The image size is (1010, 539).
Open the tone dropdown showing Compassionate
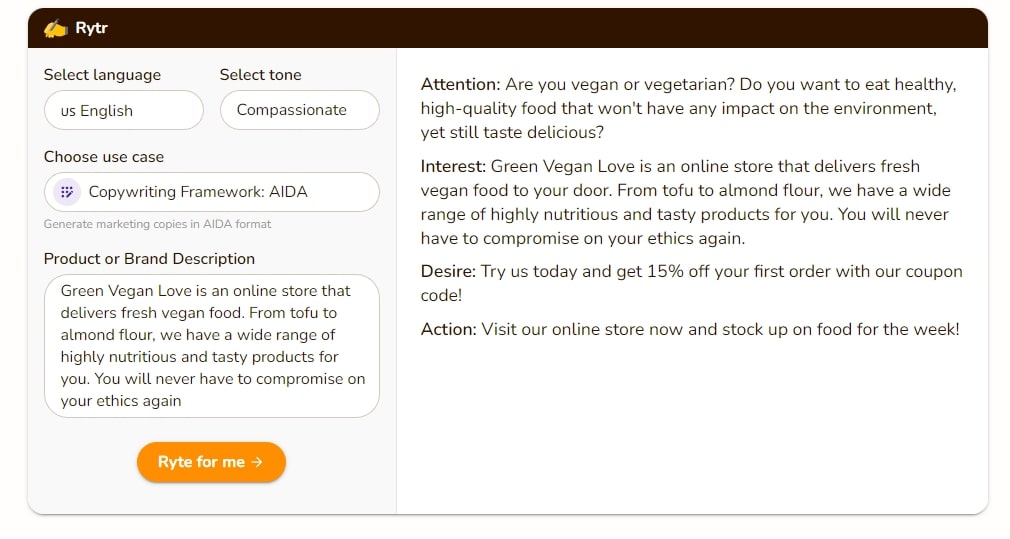(x=299, y=111)
